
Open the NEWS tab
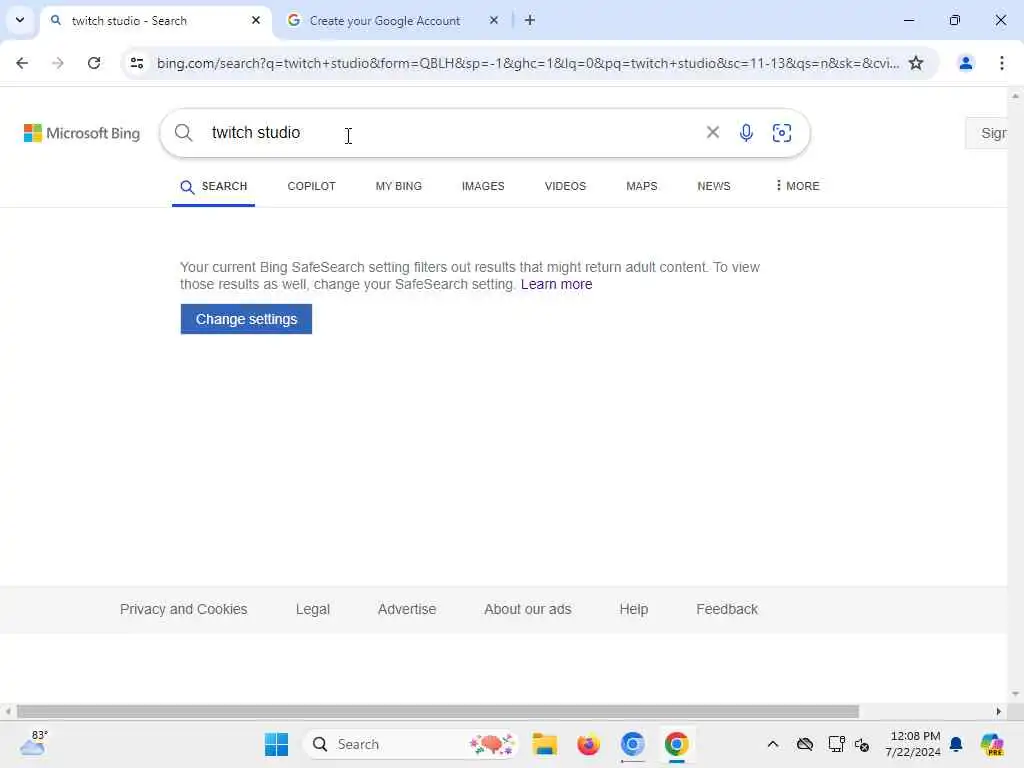pos(714,186)
